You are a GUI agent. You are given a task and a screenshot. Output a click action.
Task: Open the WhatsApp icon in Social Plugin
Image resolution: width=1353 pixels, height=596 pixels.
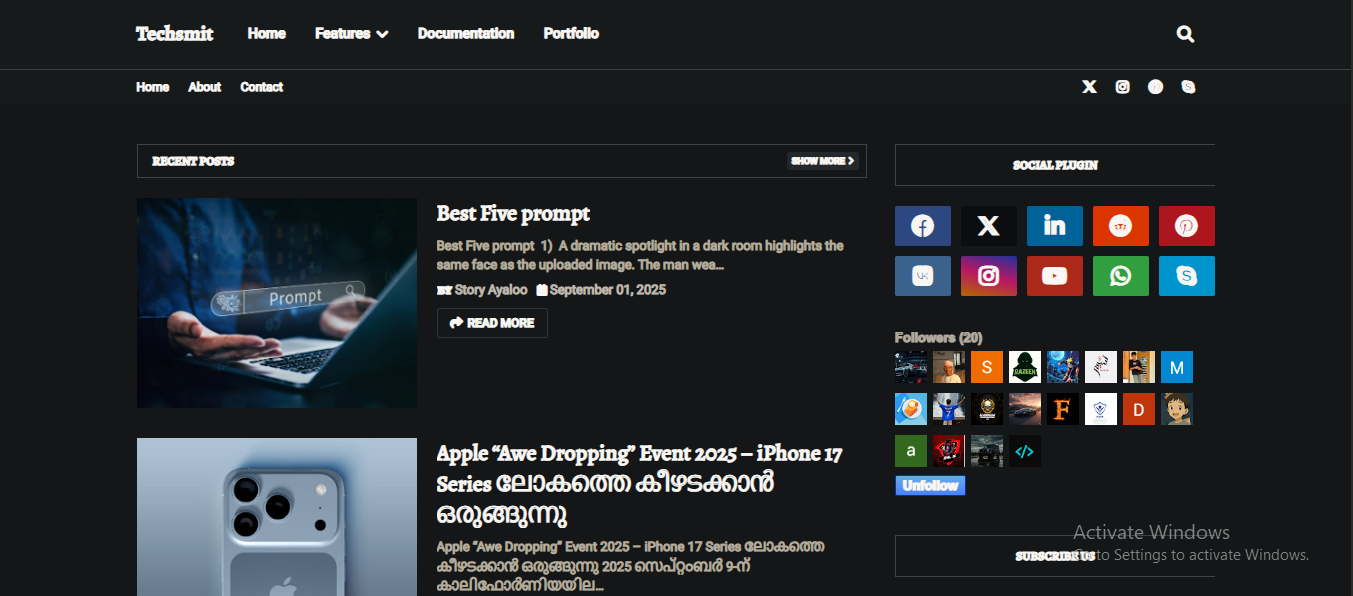click(x=1121, y=276)
